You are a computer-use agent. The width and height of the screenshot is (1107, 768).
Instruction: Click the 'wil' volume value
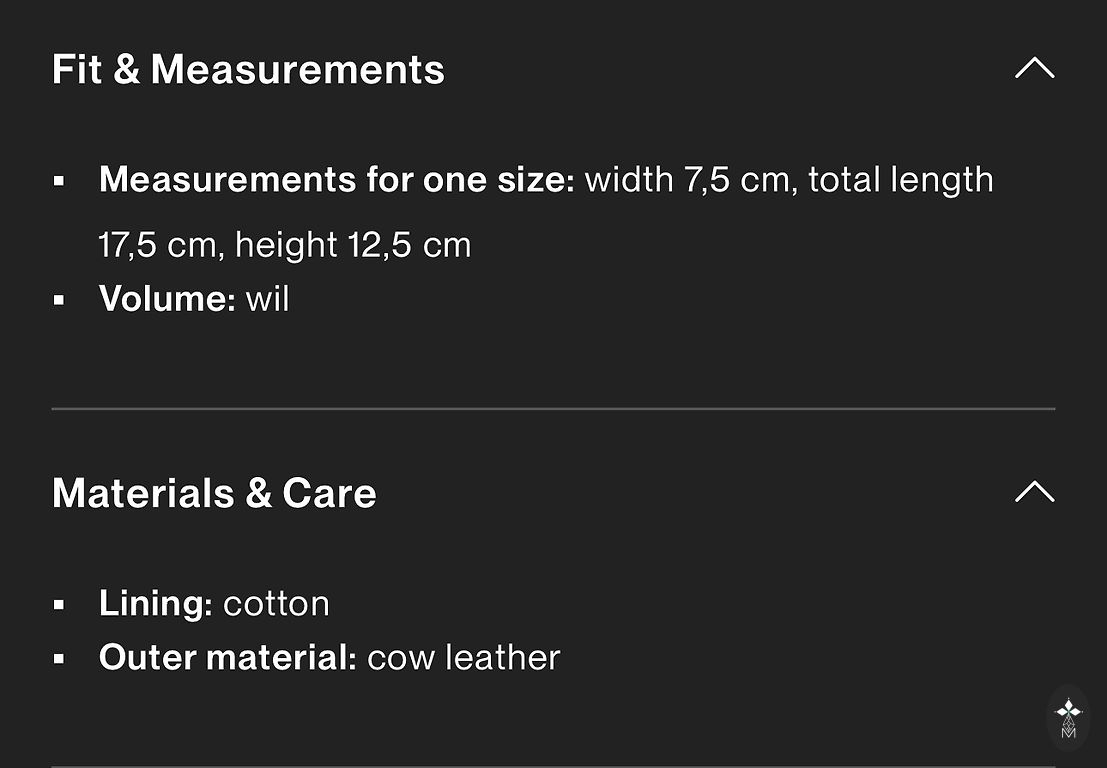click(x=267, y=299)
